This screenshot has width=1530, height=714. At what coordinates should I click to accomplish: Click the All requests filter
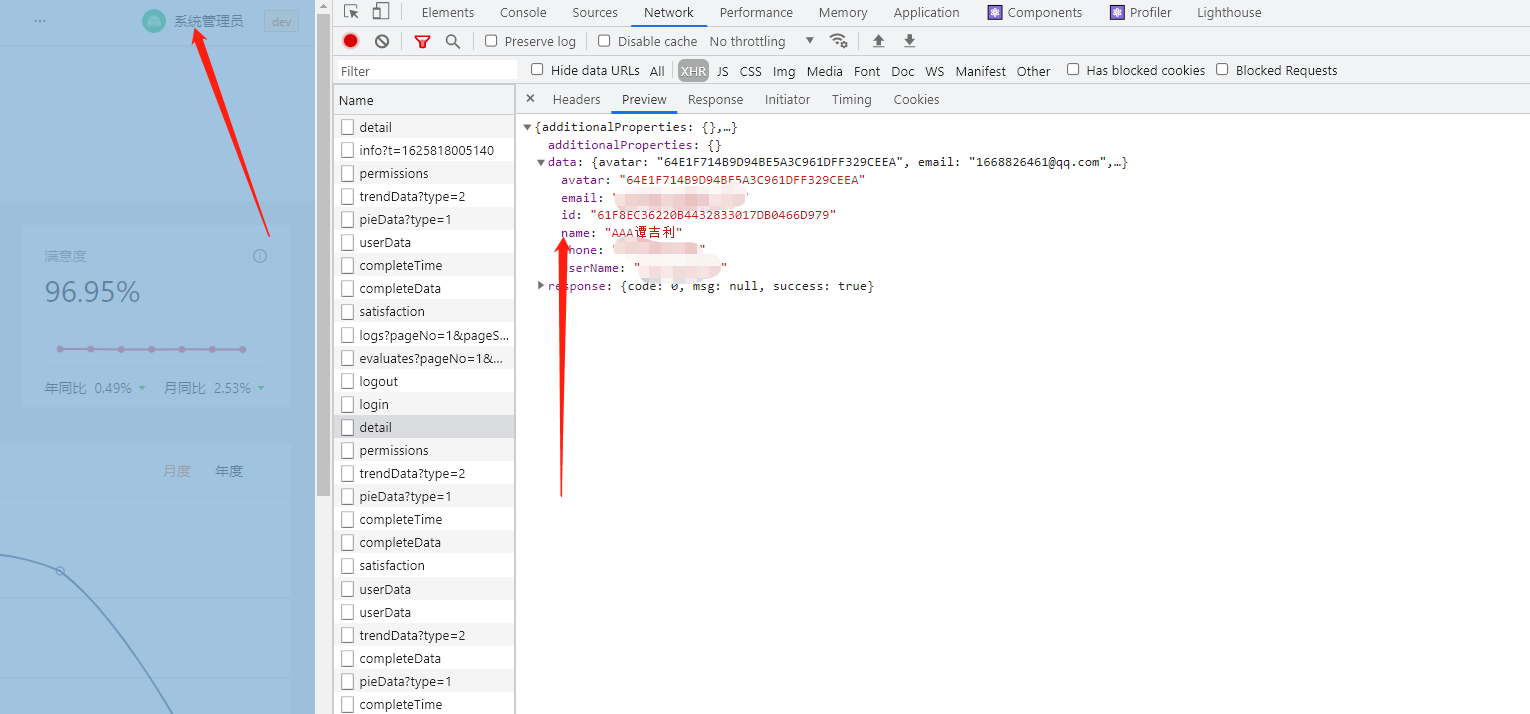(657, 71)
